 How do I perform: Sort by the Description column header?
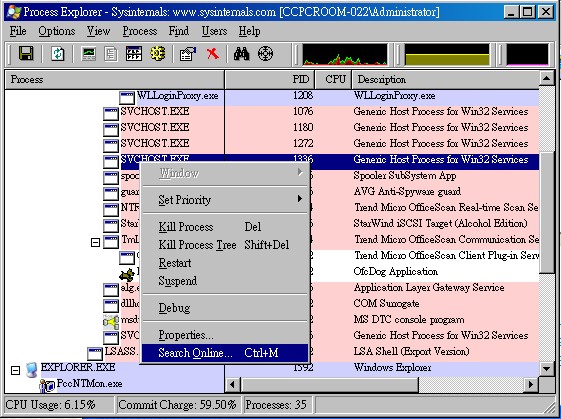pyautogui.click(x=445, y=79)
